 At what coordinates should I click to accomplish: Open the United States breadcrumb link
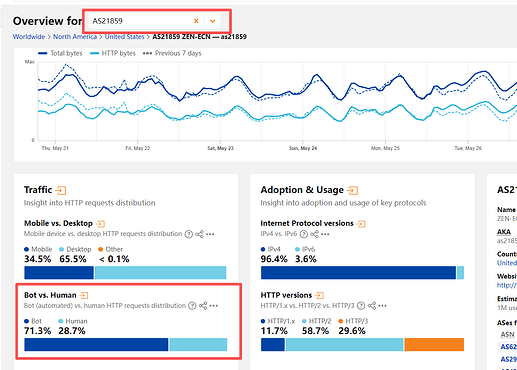124,37
